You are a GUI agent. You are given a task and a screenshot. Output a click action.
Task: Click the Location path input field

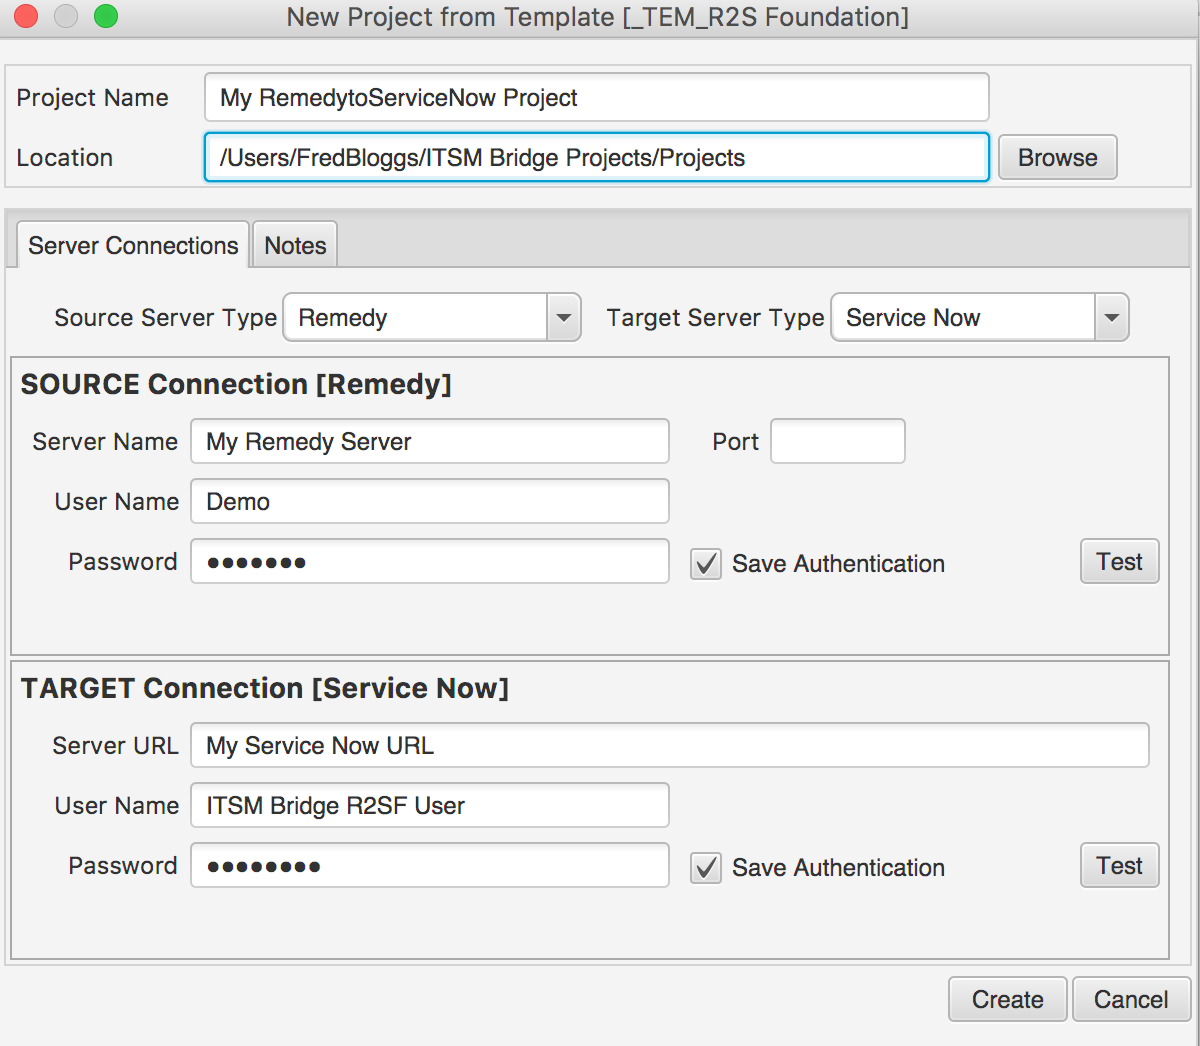pos(596,157)
